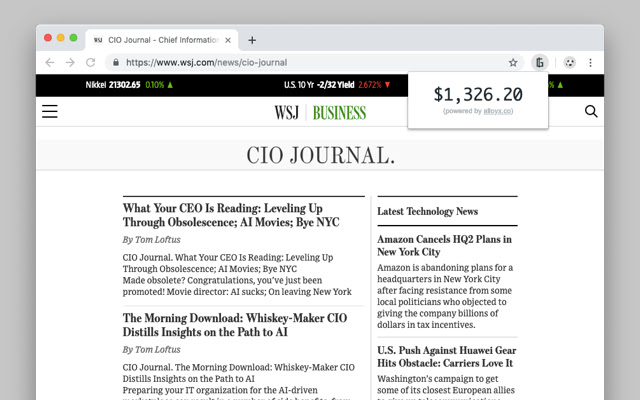
Task: Click the WSJ logo
Action: coord(287,113)
